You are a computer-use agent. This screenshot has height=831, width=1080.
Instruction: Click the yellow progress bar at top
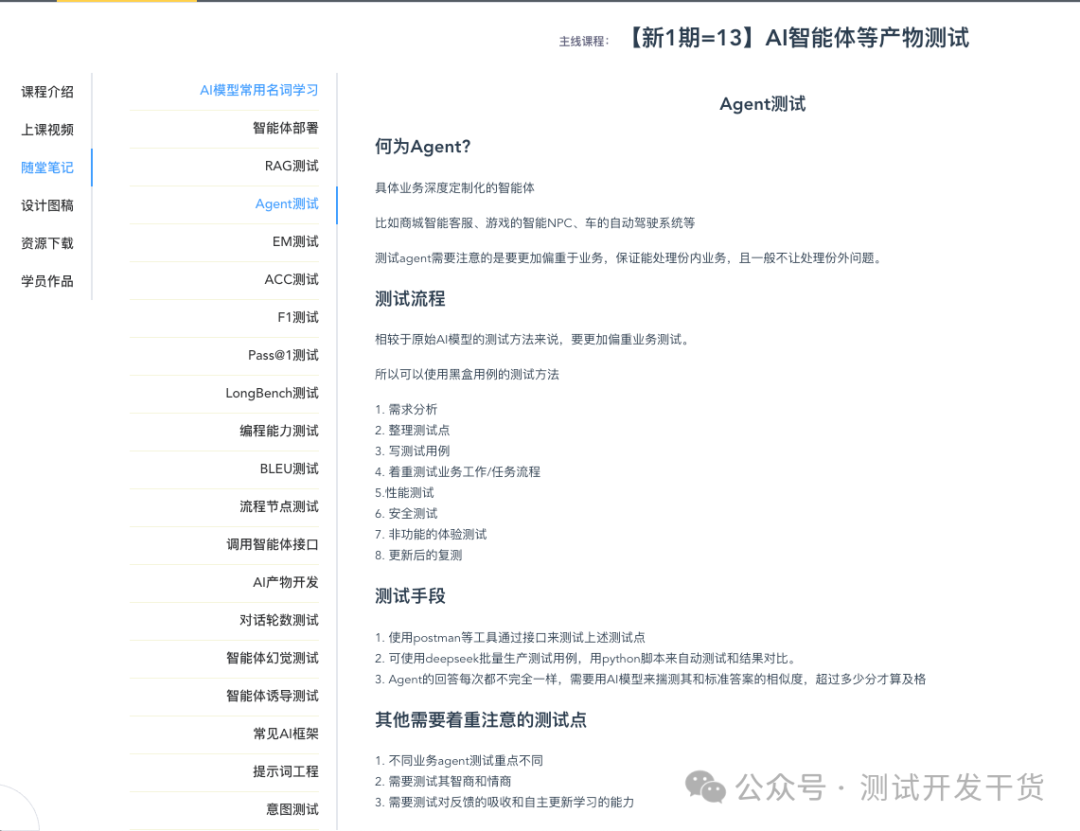[125, 5]
